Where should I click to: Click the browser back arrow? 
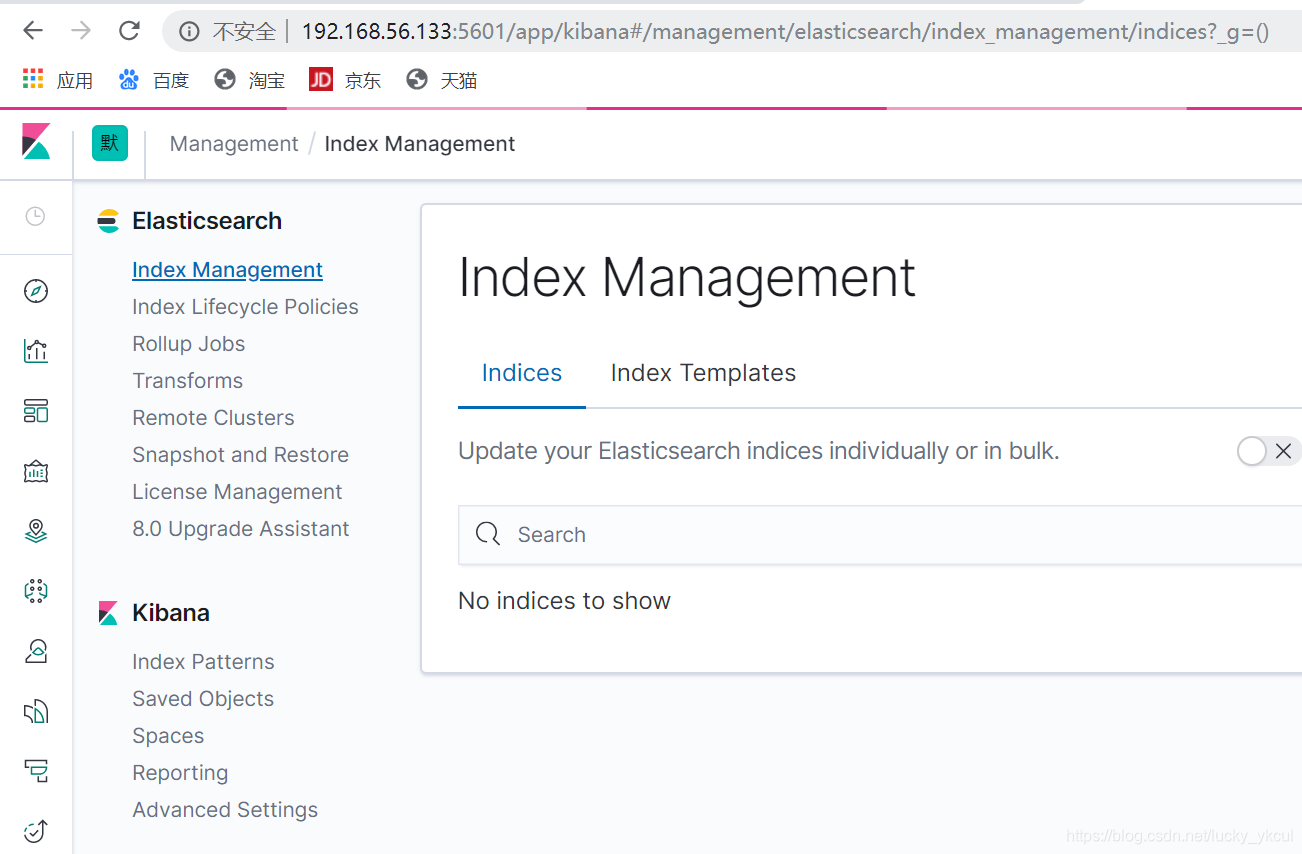point(33,31)
